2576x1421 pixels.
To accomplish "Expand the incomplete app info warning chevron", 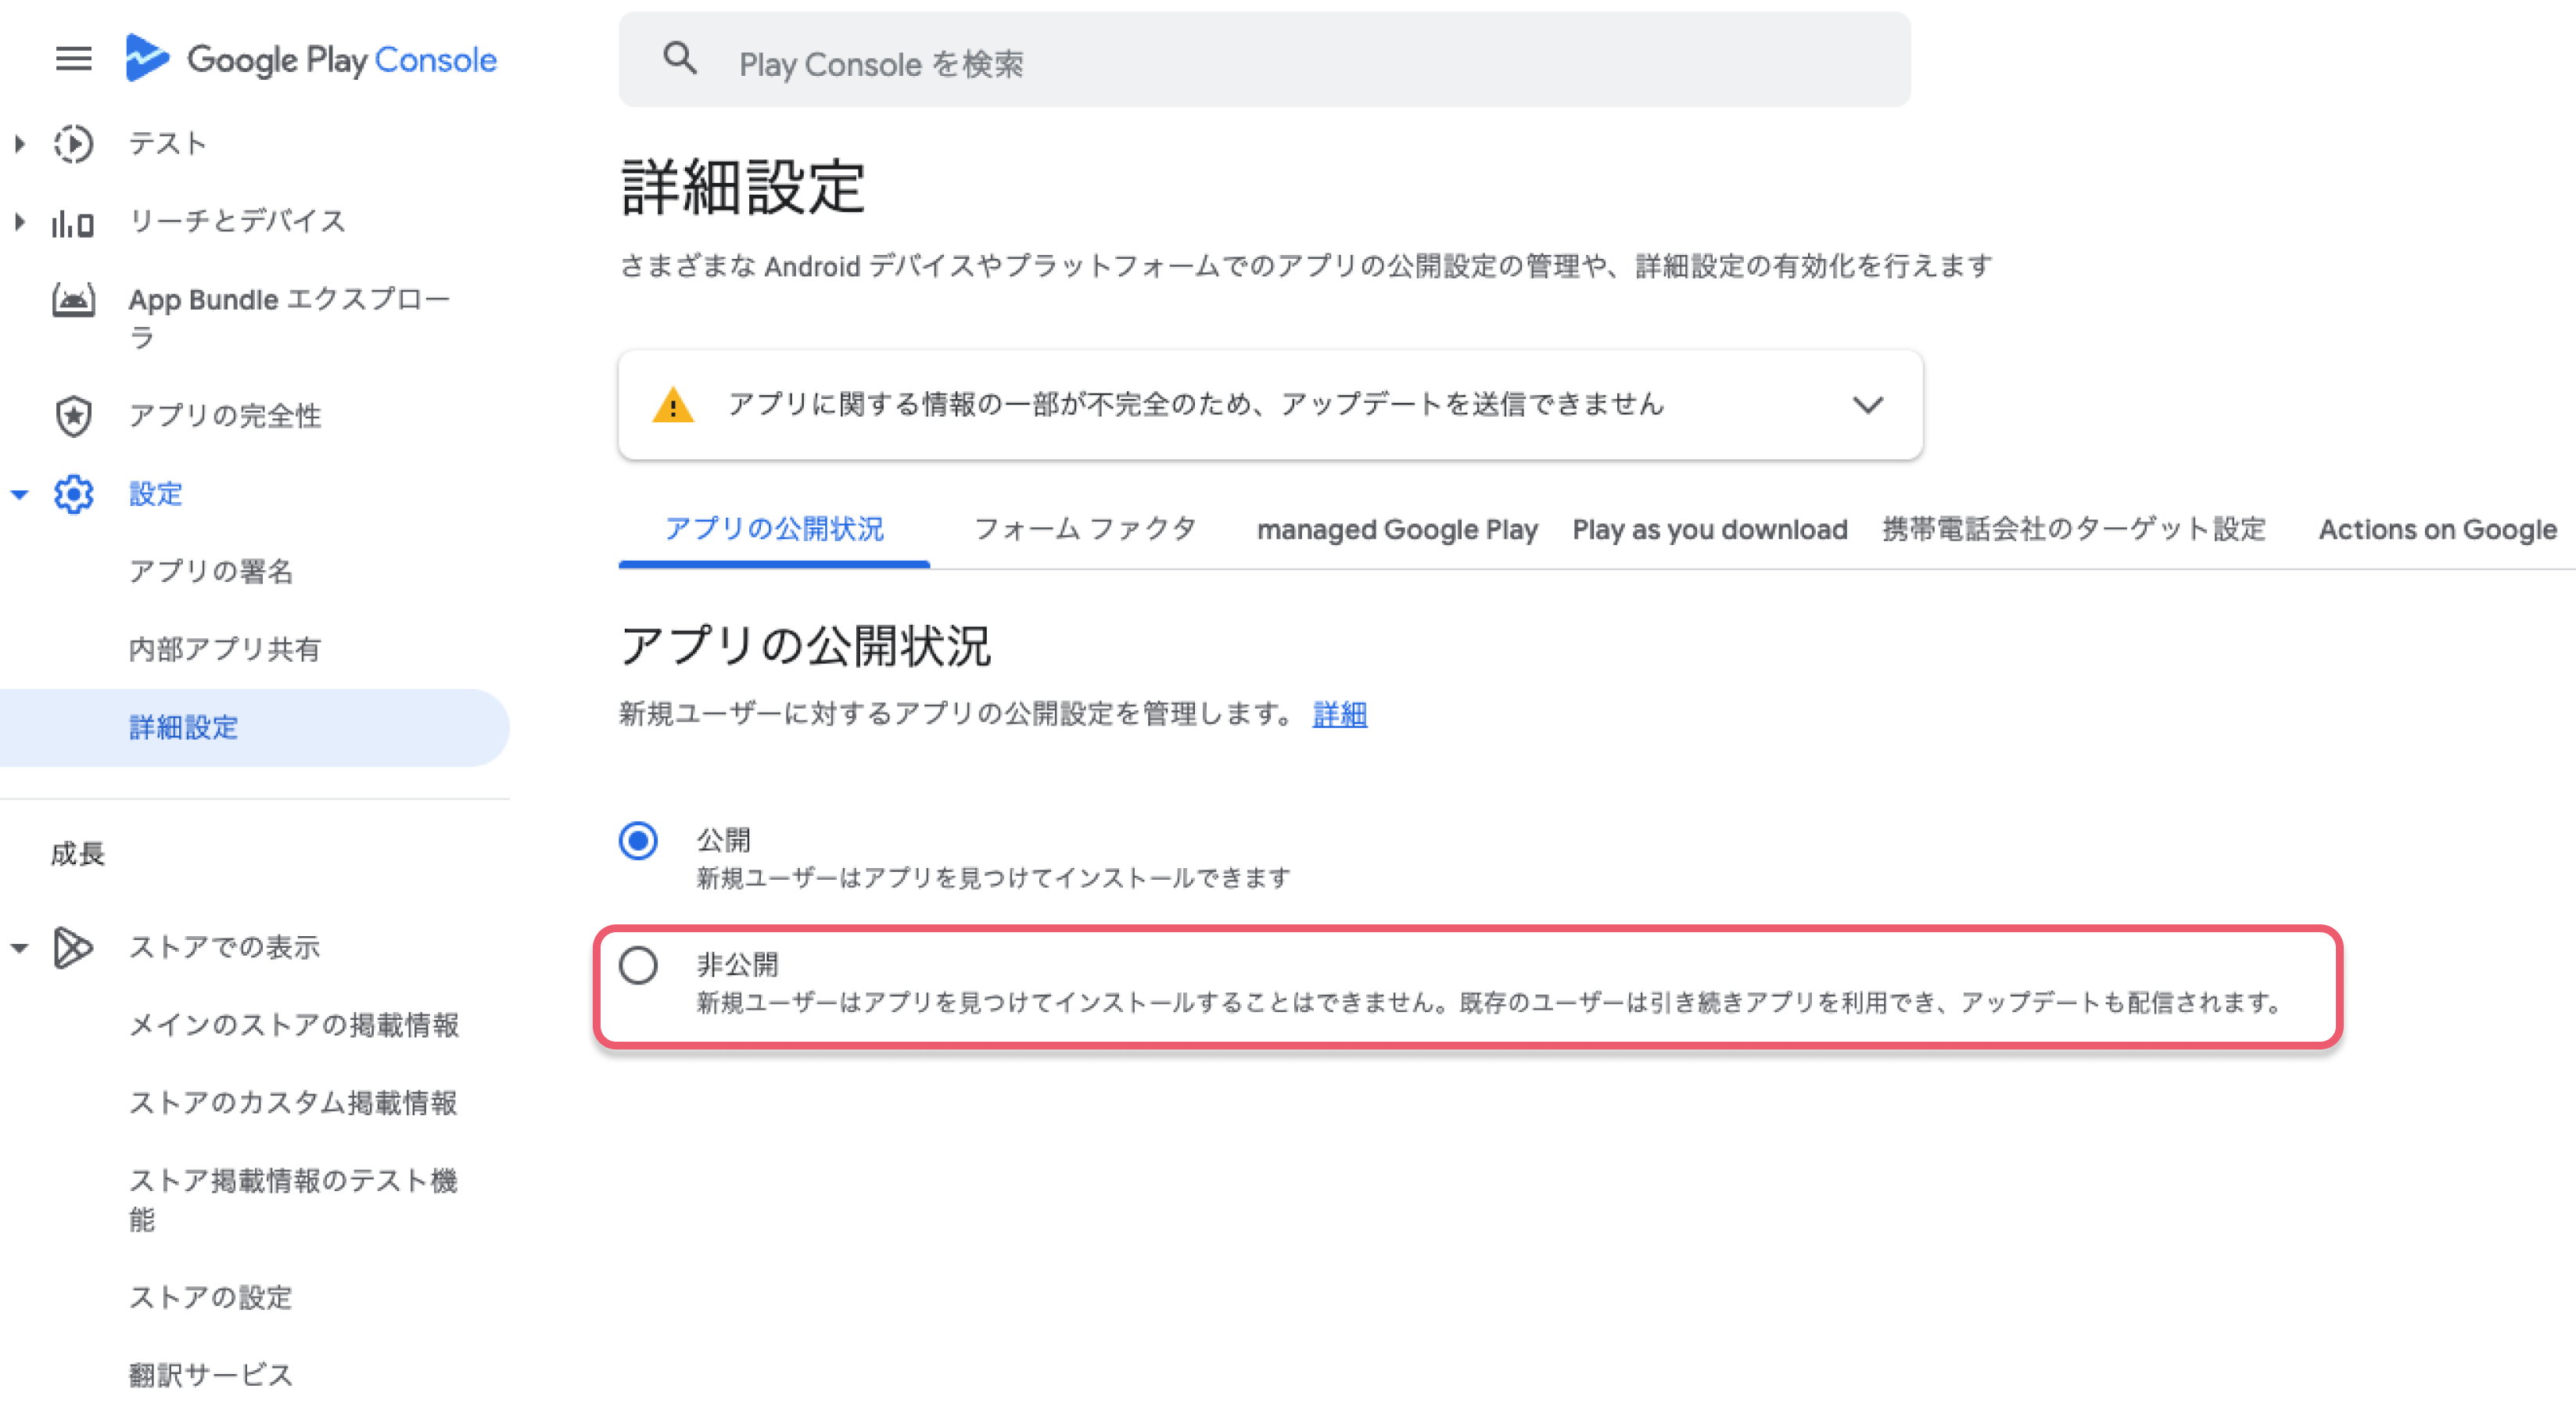I will [x=1867, y=405].
